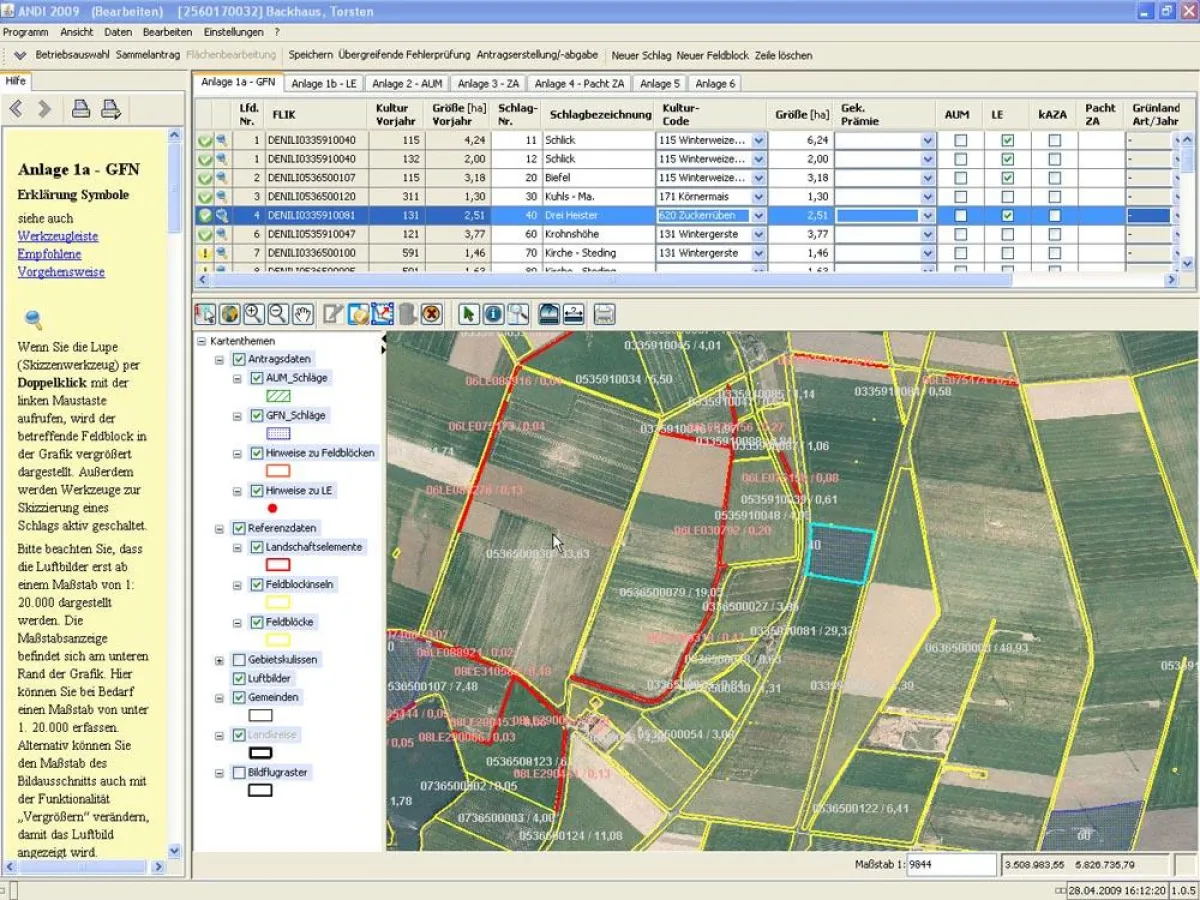
Task: Activate the pan hand tool
Action: (303, 314)
